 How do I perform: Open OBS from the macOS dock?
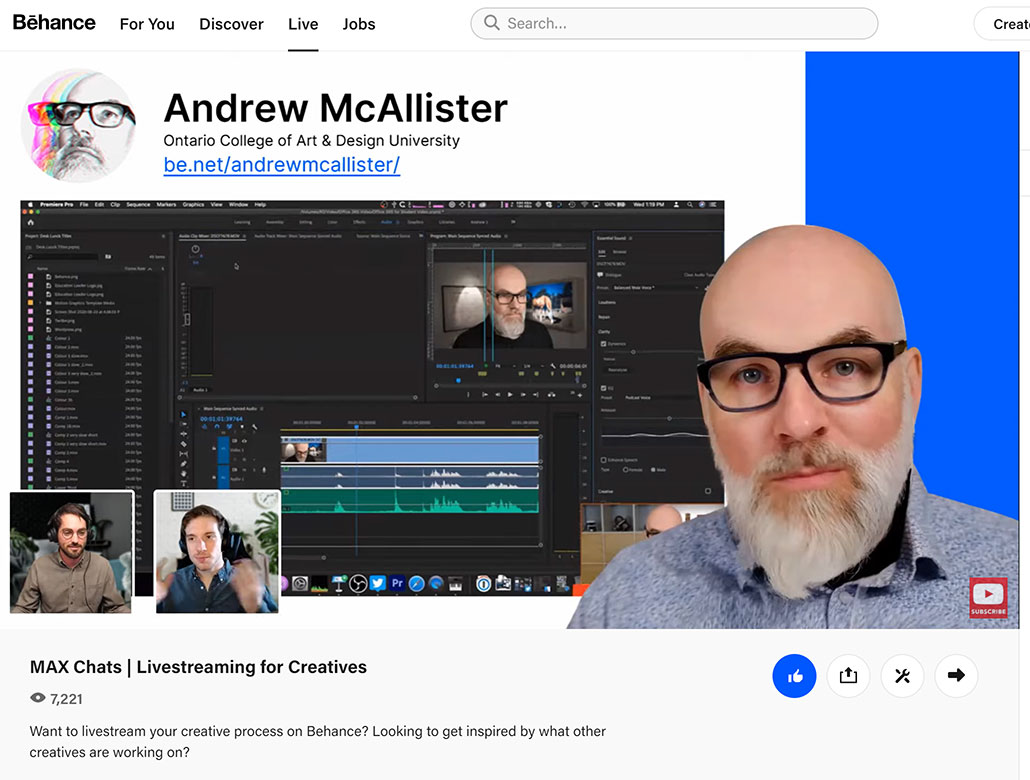358,584
